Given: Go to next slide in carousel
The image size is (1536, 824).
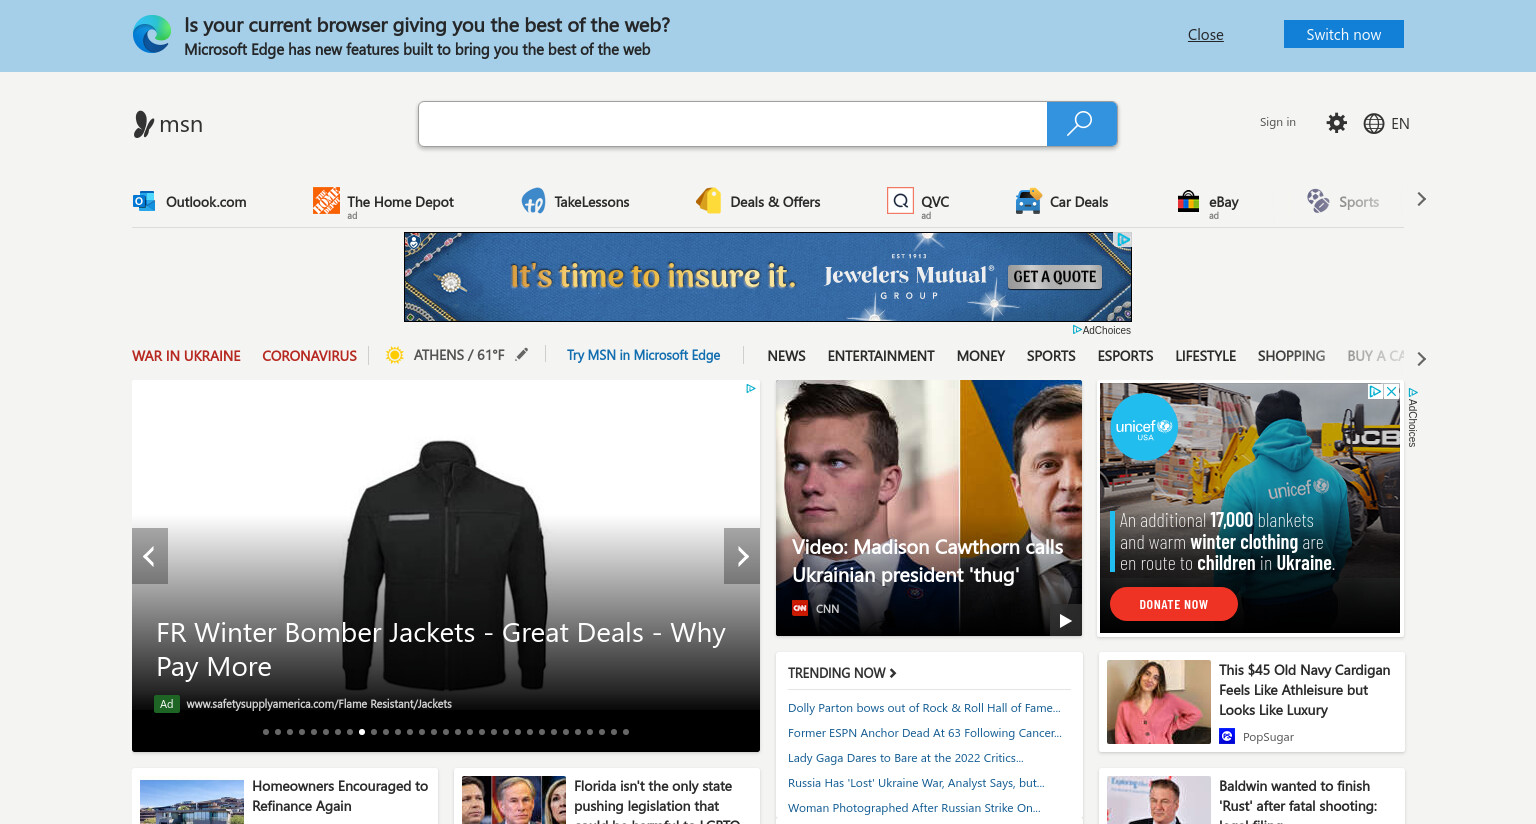Looking at the screenshot, I should click(742, 556).
